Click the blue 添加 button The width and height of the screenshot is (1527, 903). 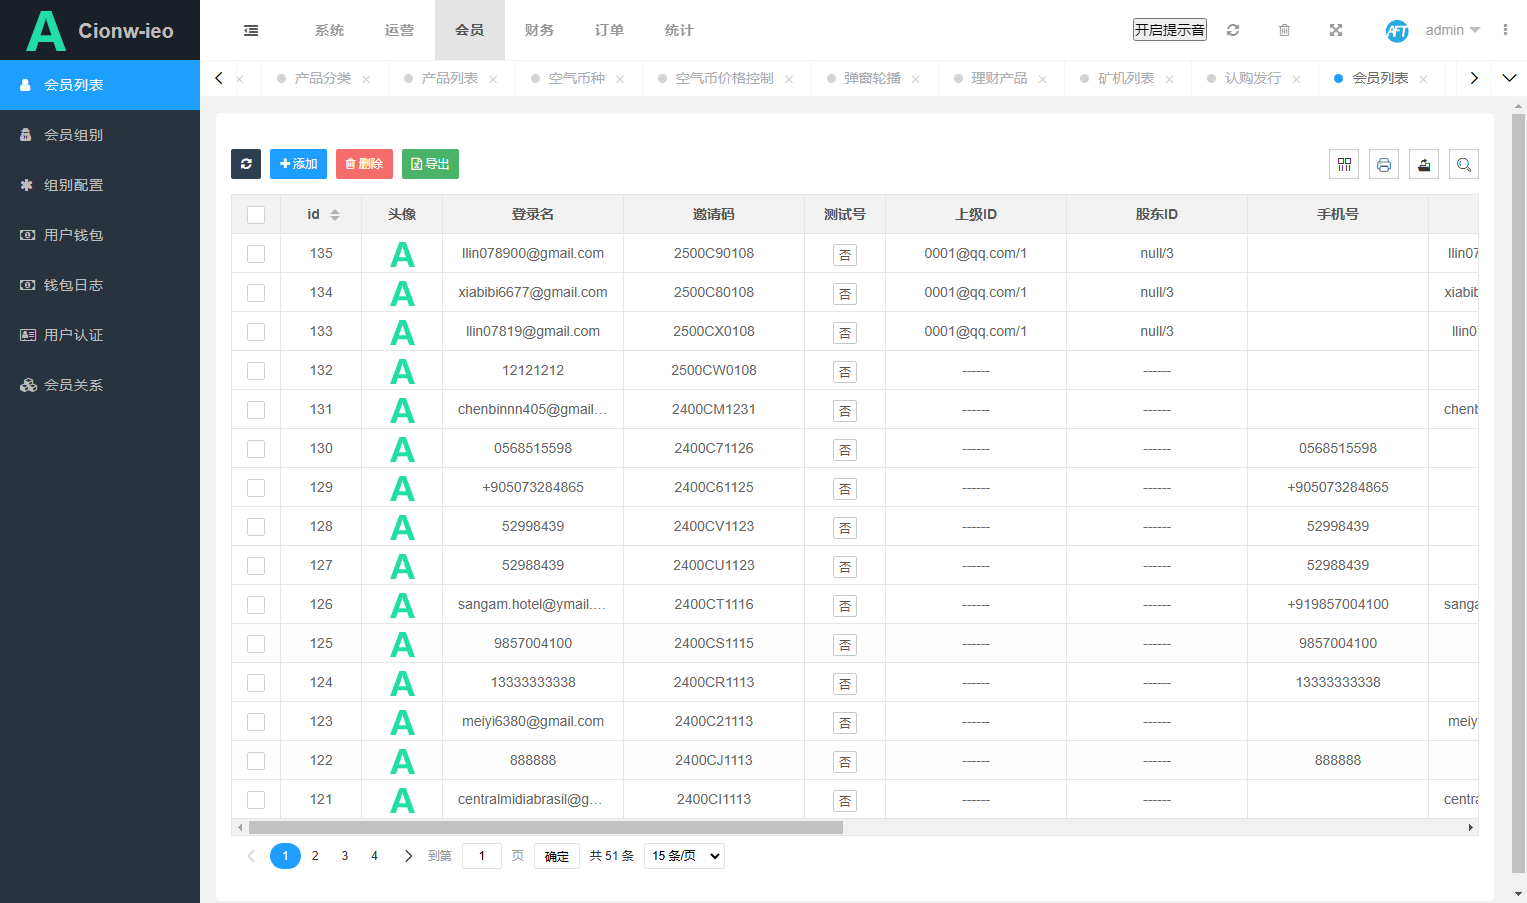[x=298, y=164]
